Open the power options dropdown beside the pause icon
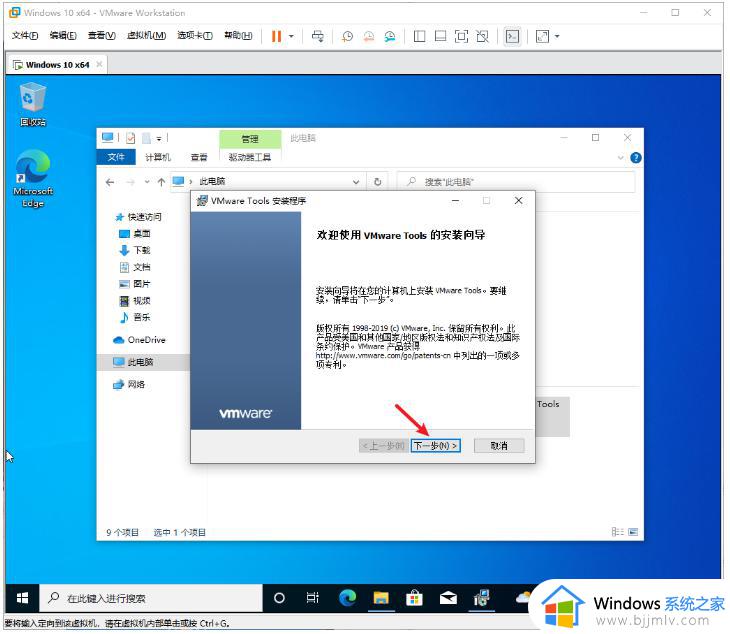 pos(291,36)
